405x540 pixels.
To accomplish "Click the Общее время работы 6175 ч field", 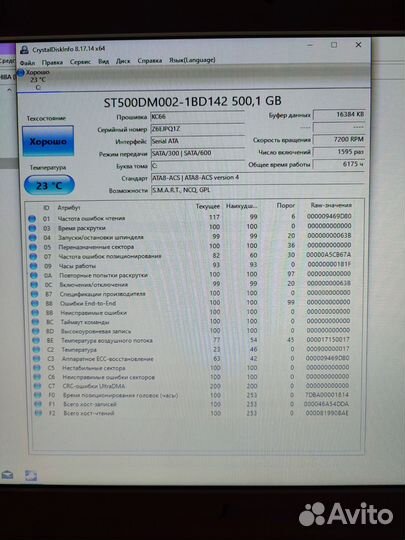I will point(339,164).
